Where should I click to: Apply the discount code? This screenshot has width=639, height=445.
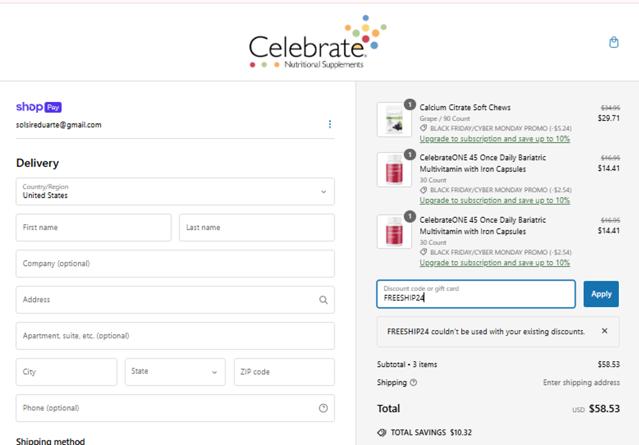click(601, 294)
